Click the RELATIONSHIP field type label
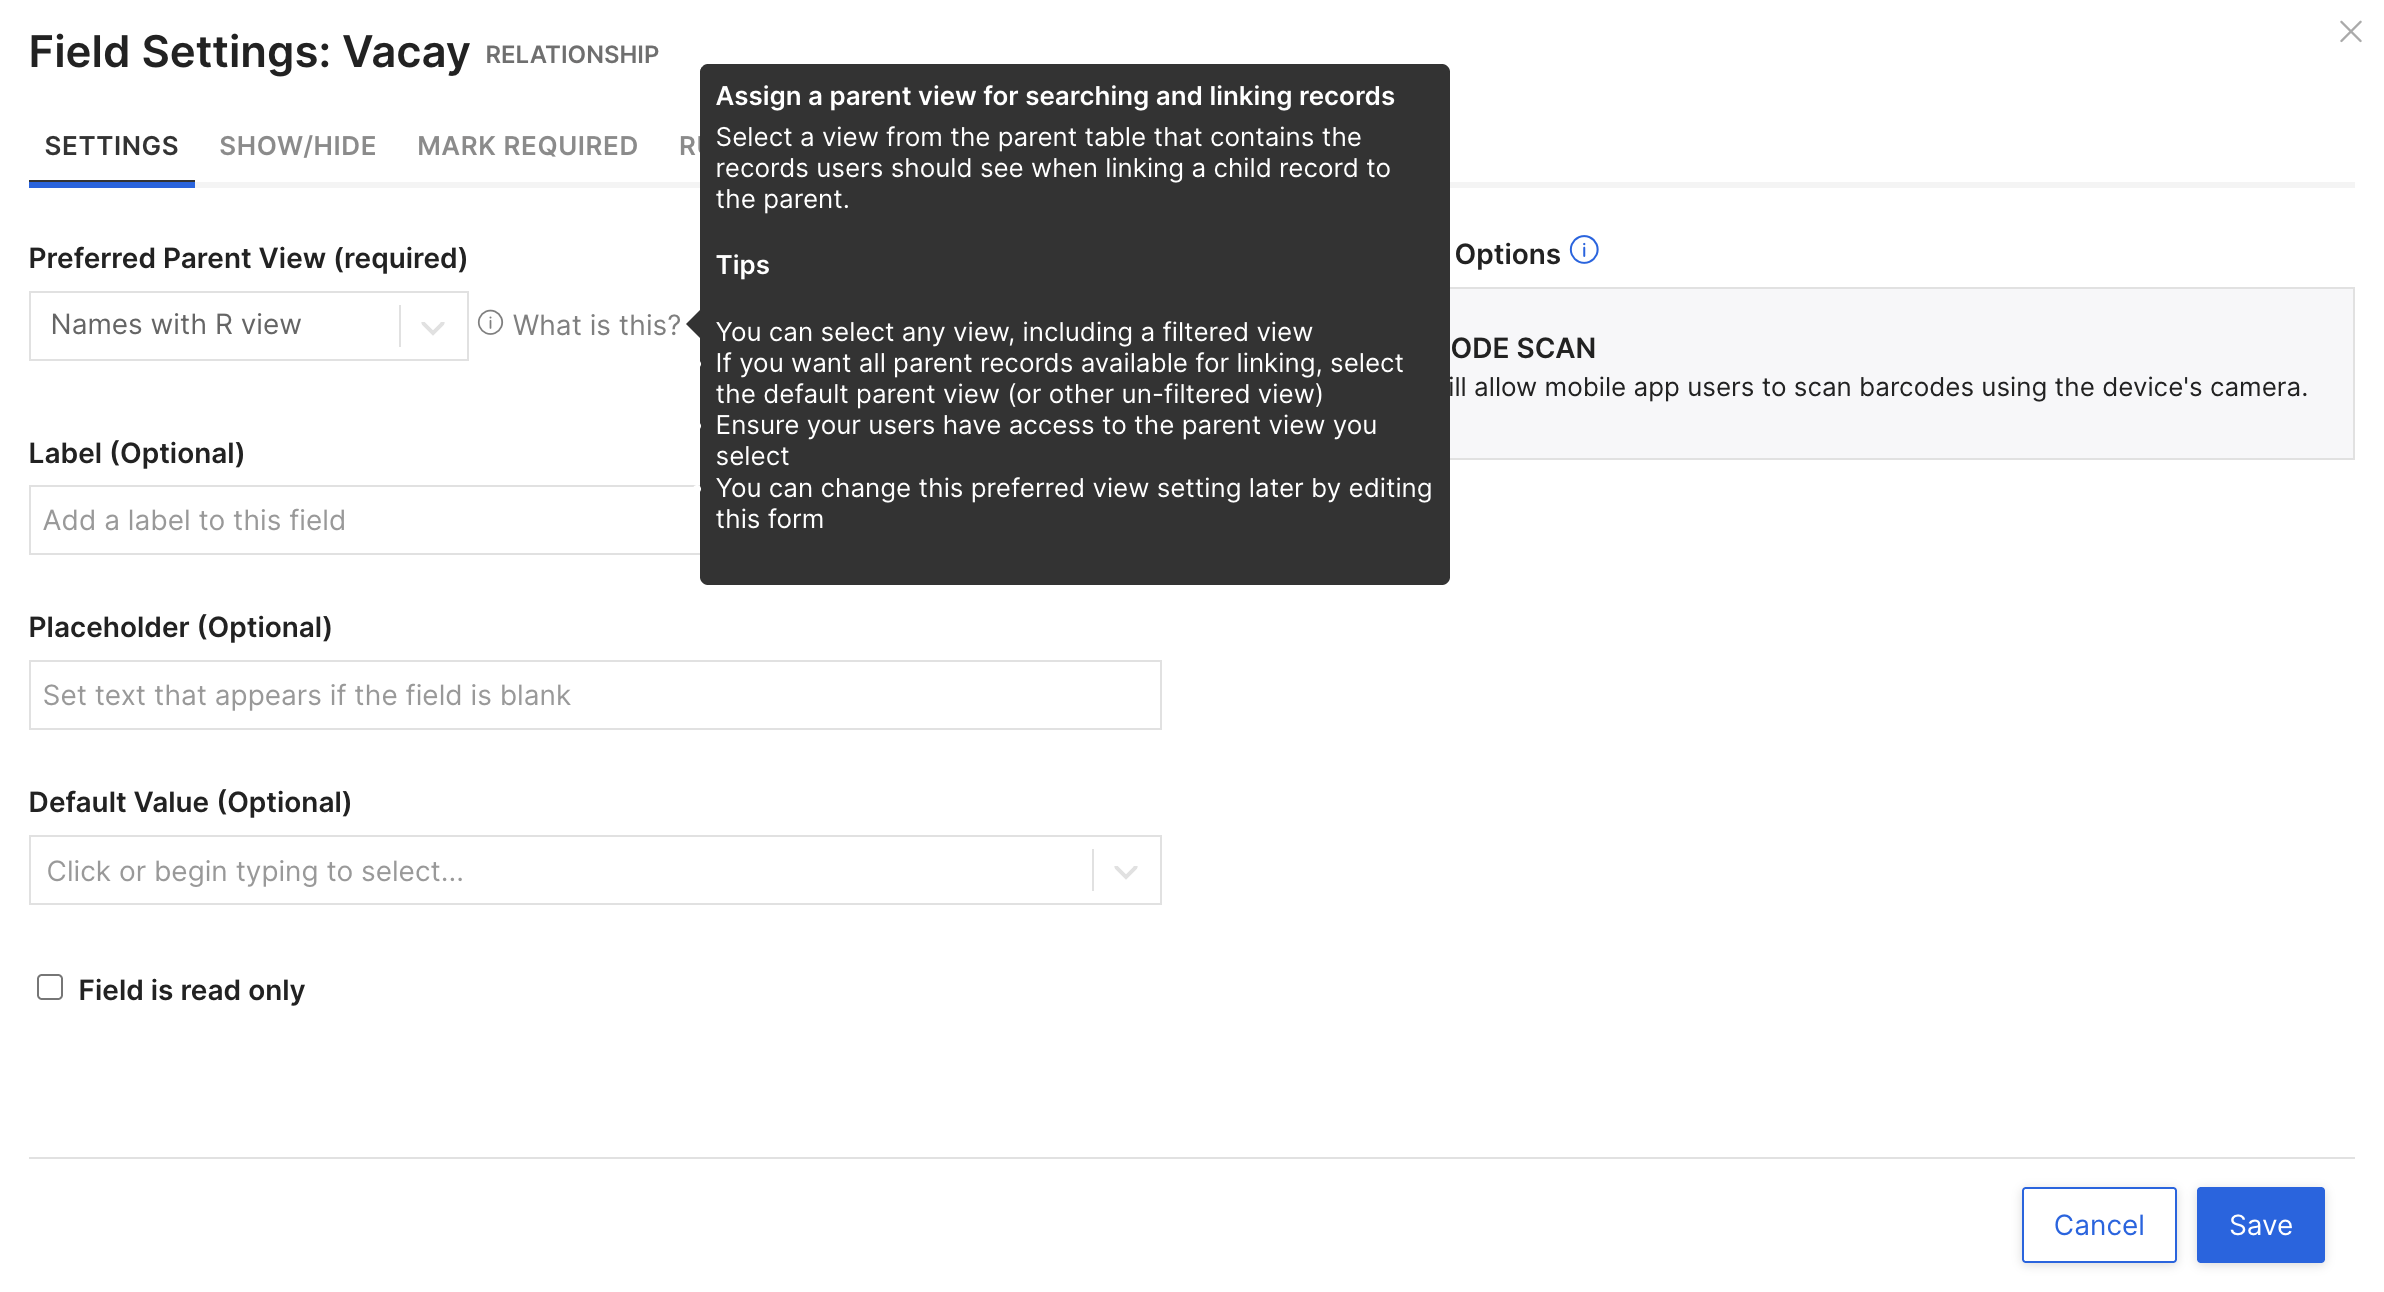The width and height of the screenshot is (2384, 1292). 572,55
